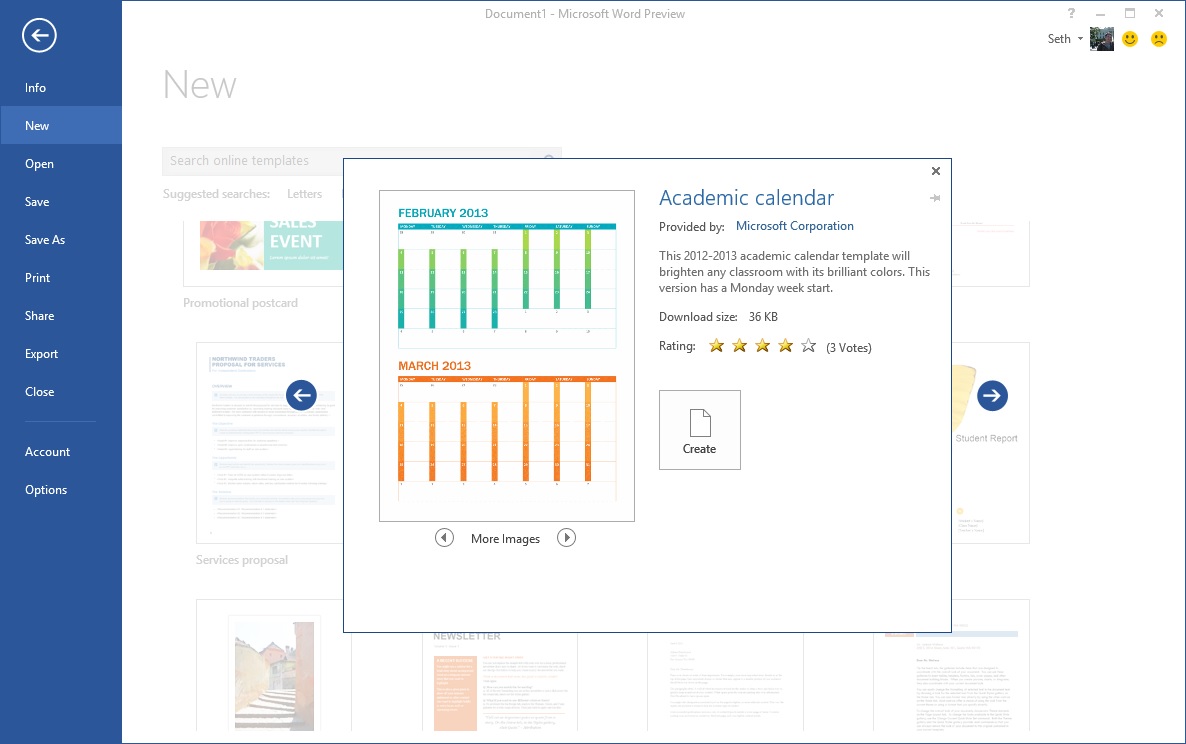The image size is (1186, 744).
Task: Open Word Options from the sidebar
Action: pyautogui.click(x=46, y=490)
